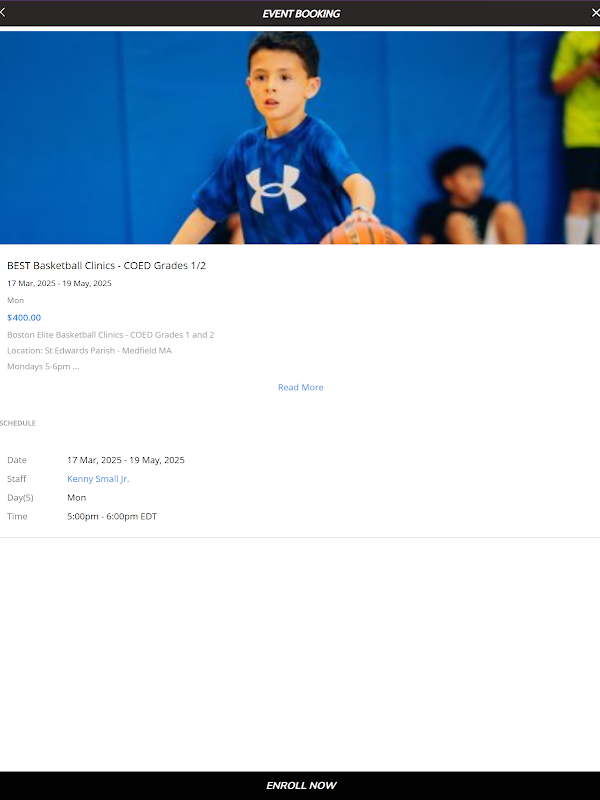
Task: Click the Time row label
Action: [17, 516]
